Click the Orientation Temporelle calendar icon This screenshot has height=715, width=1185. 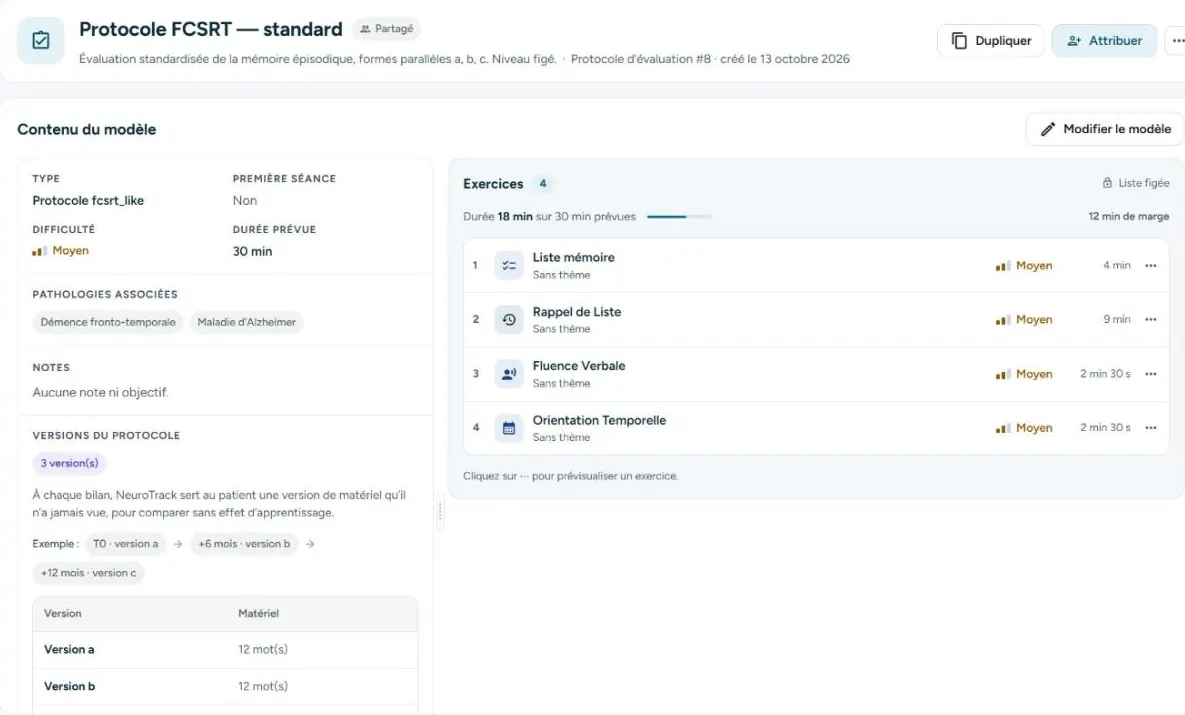point(509,428)
